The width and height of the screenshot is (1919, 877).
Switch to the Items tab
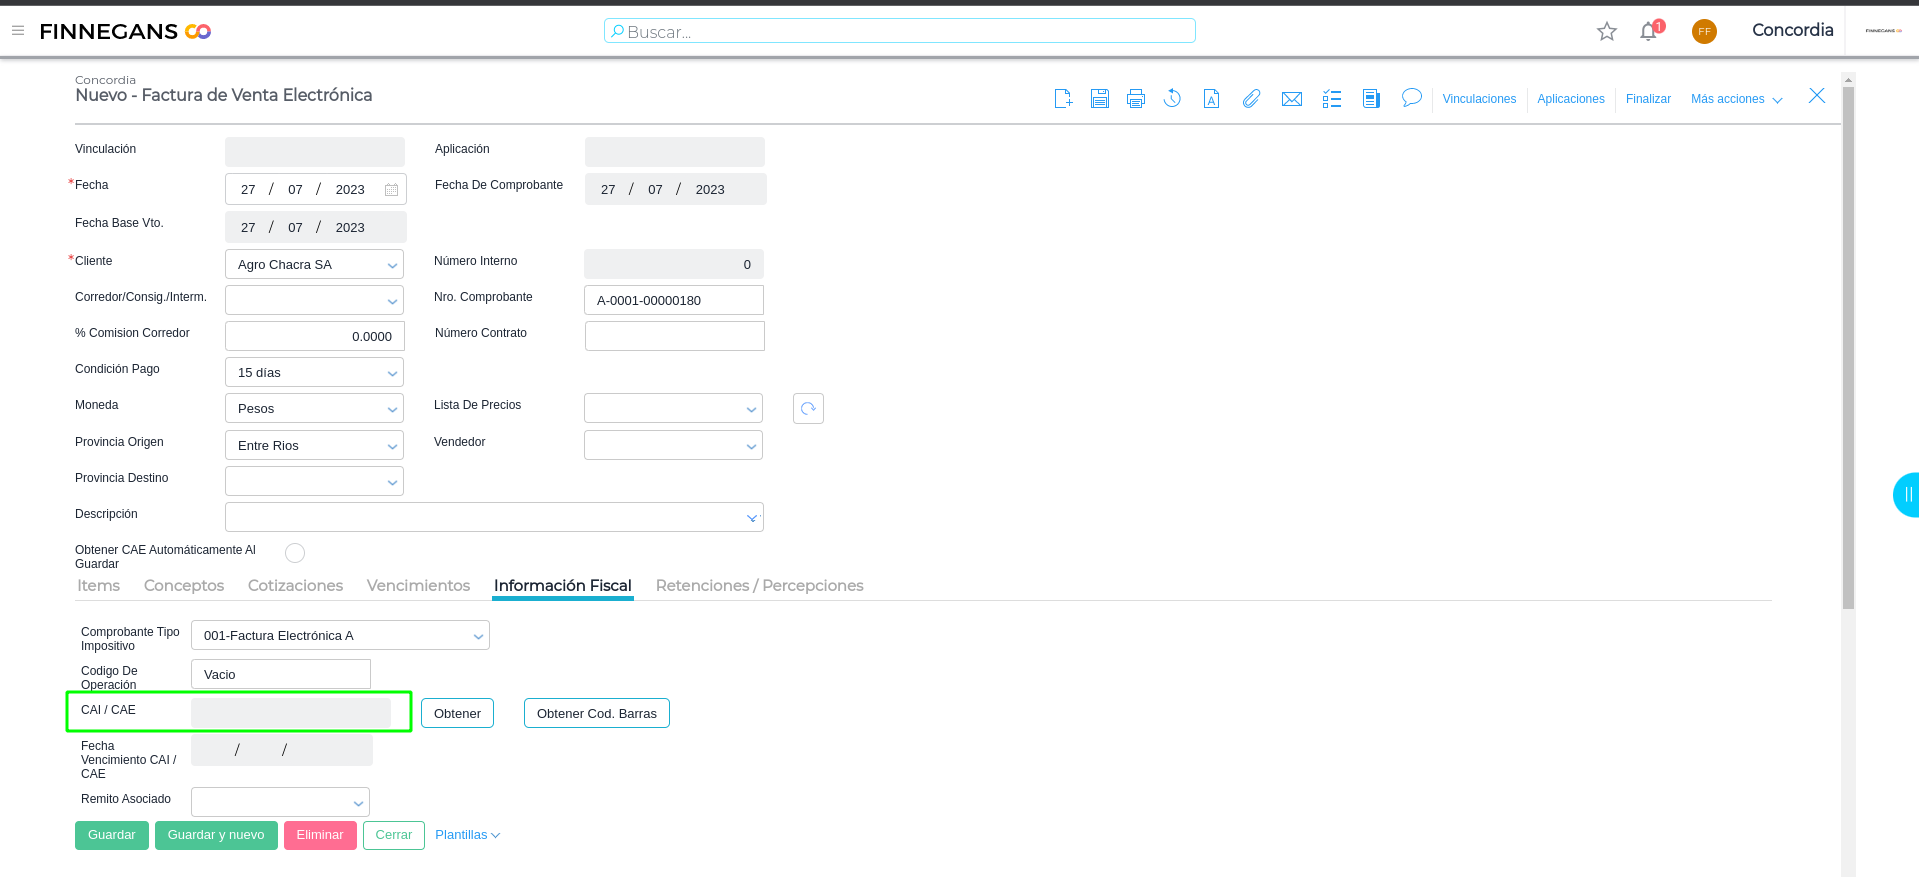(x=98, y=586)
